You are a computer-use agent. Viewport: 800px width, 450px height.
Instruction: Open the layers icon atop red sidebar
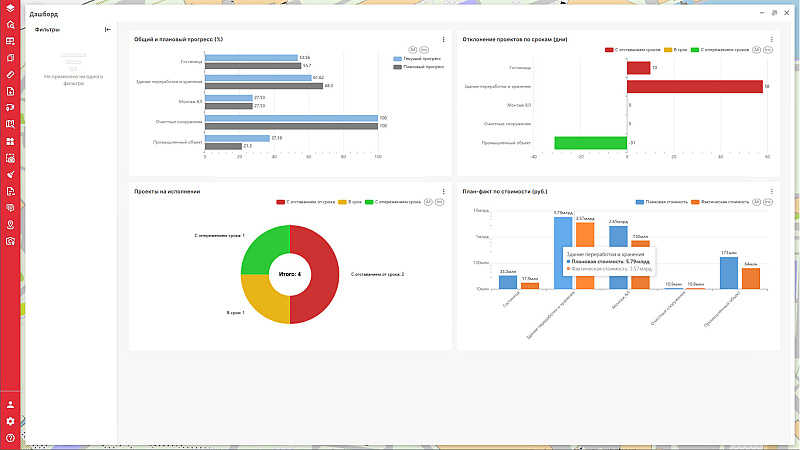pos(10,9)
